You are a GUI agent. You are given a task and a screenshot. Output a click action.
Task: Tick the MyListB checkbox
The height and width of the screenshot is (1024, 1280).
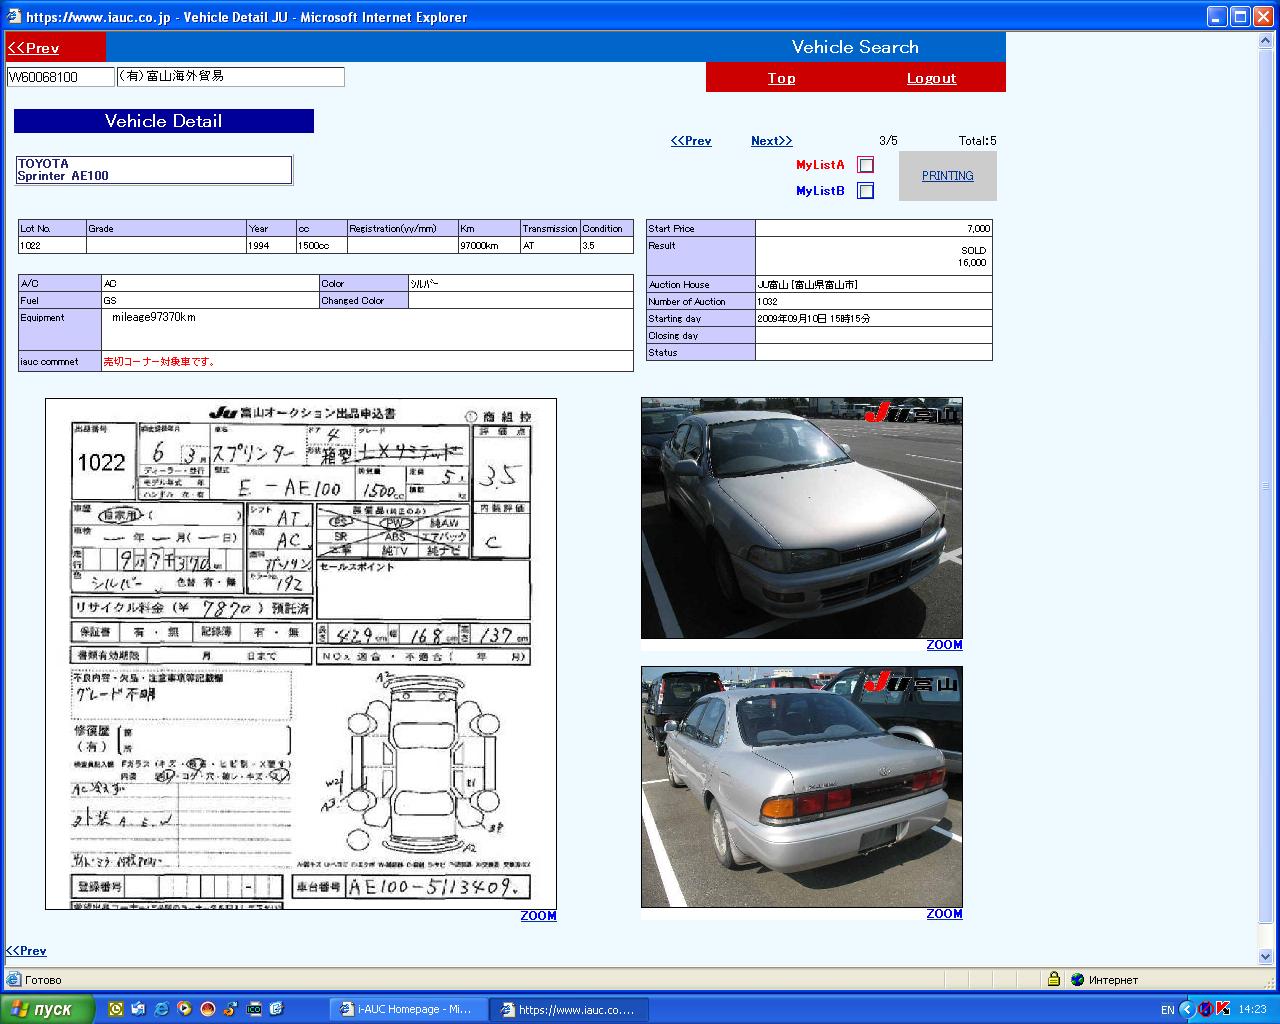point(866,191)
